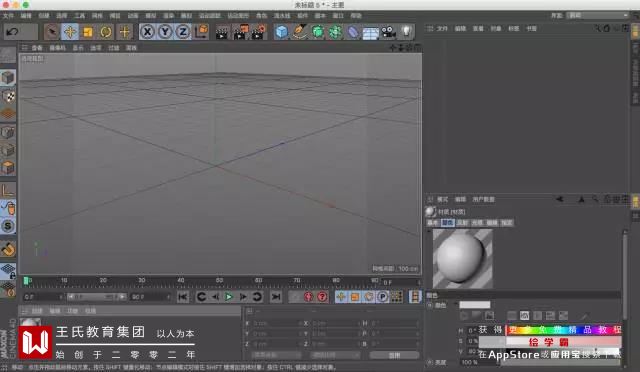The width and height of the screenshot is (640, 372).
Task: Open the green Subdivision generator icon
Action: coord(318,32)
